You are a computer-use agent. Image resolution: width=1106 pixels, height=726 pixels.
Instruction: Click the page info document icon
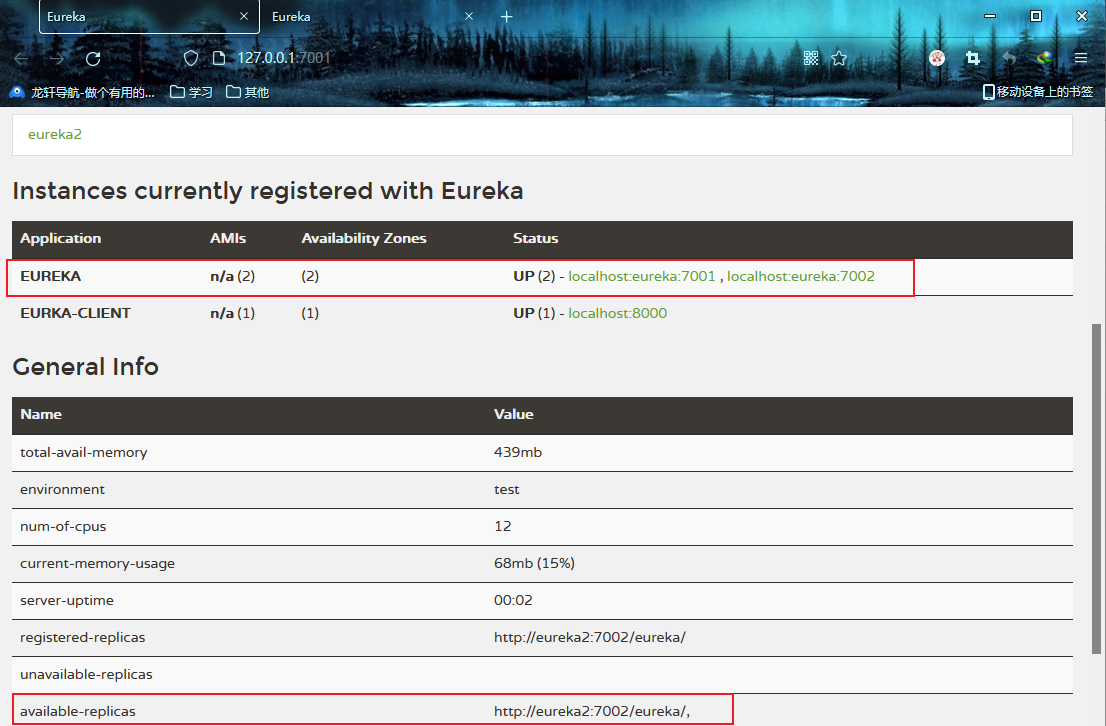click(219, 58)
